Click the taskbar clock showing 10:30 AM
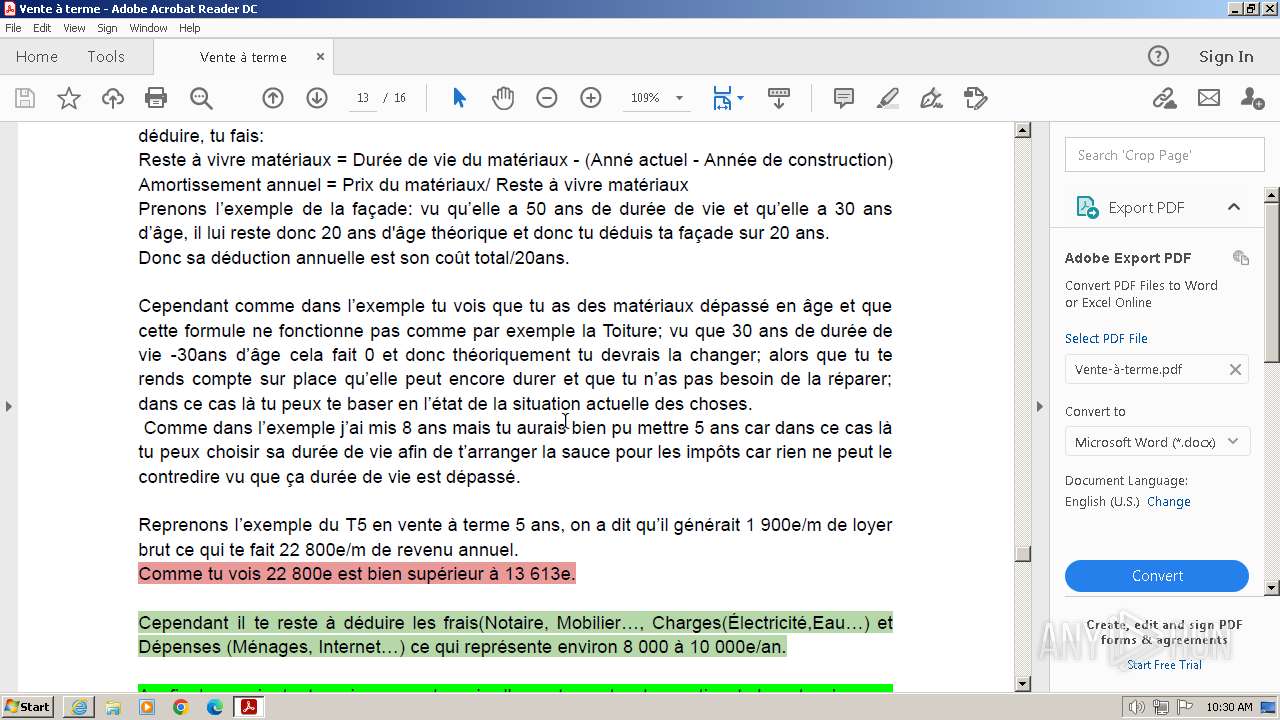The image size is (1280, 720). point(1229,707)
